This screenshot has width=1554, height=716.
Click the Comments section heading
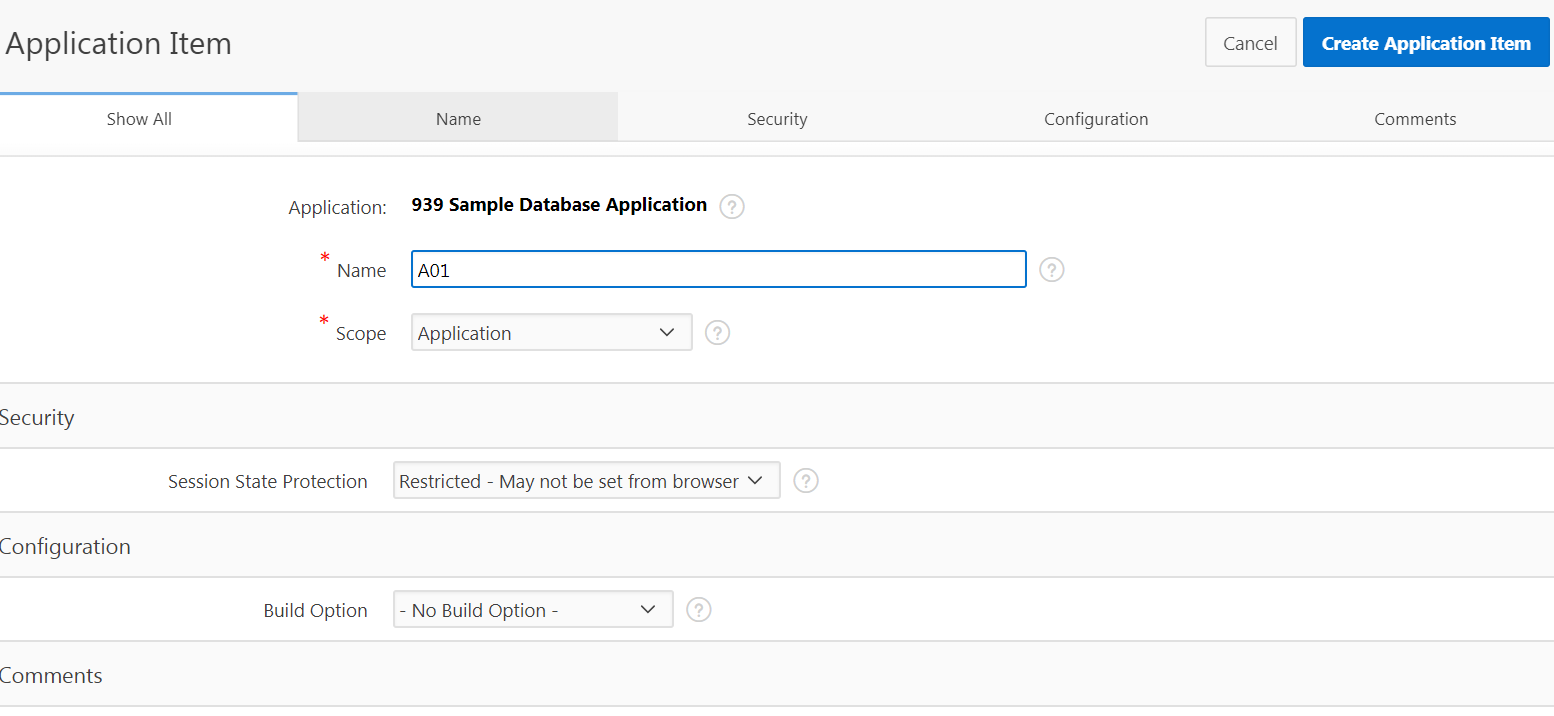pos(51,675)
